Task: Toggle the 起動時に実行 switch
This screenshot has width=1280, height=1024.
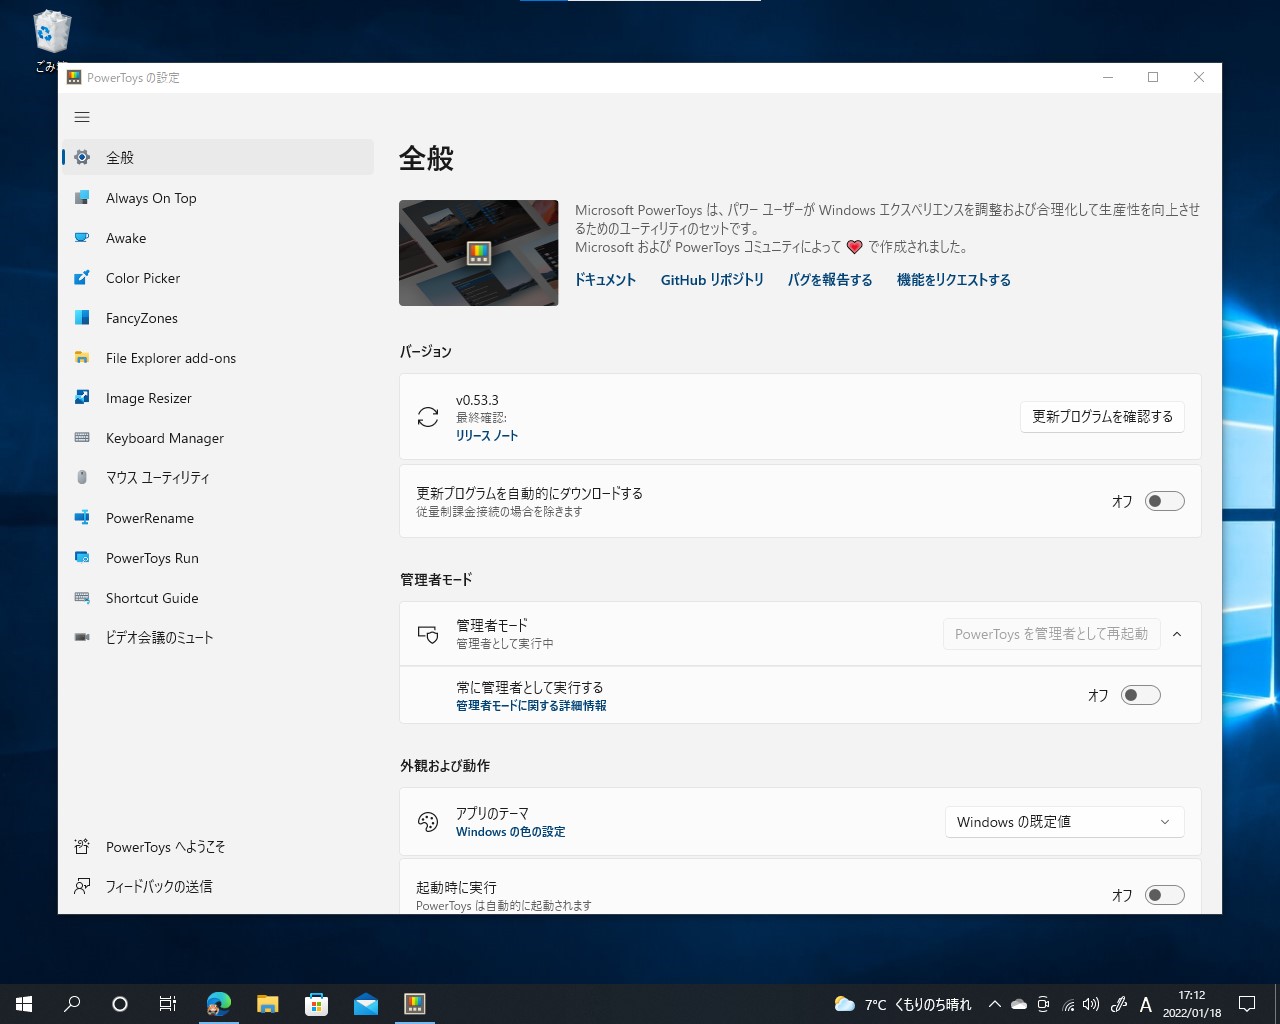Action: (1165, 895)
